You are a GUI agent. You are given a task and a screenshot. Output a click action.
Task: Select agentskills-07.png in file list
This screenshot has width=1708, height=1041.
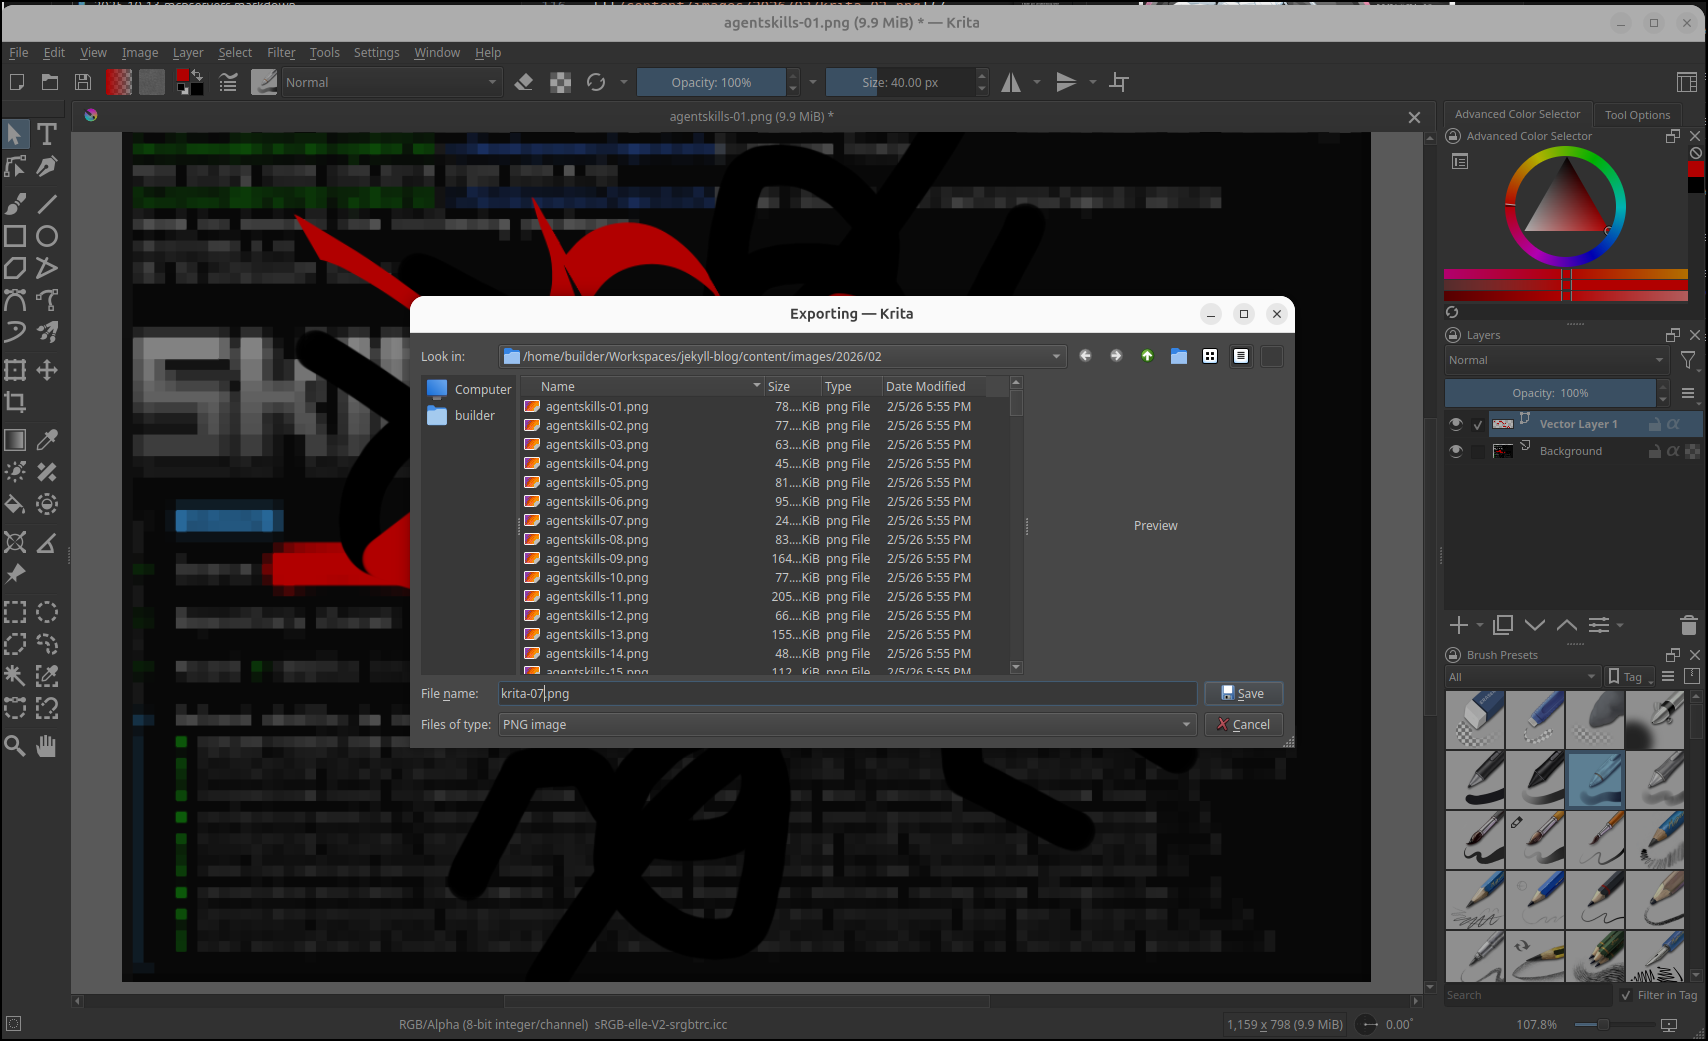point(597,520)
